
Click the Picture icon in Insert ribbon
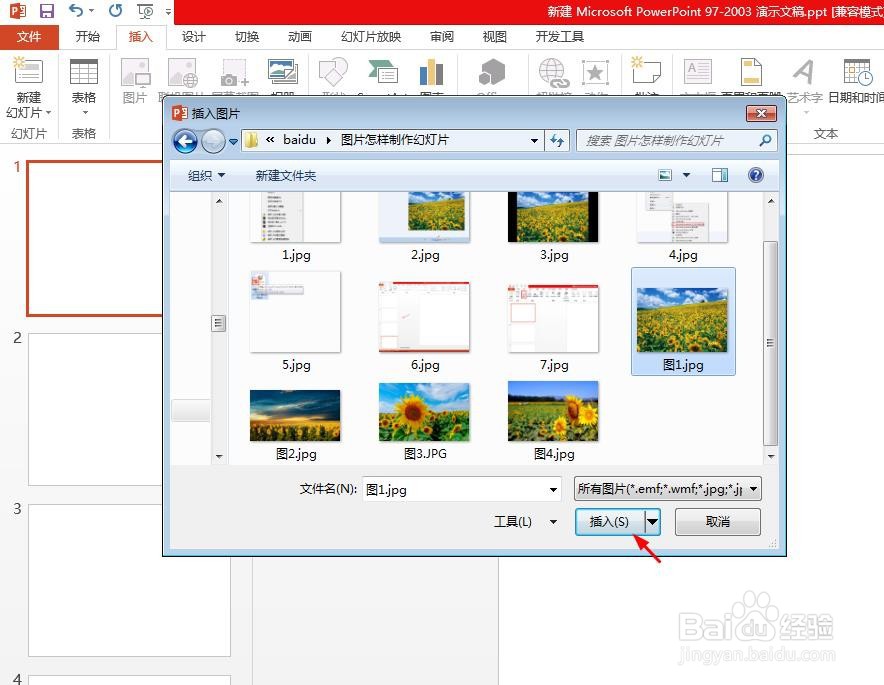(135, 72)
